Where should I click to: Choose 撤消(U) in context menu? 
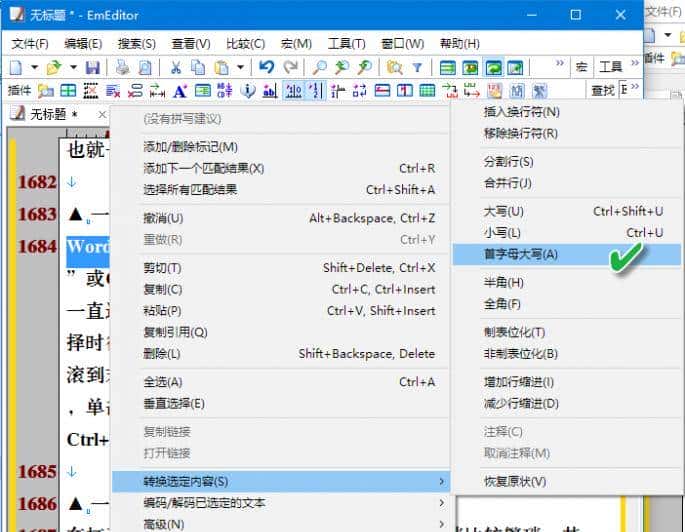[x=280, y=218]
